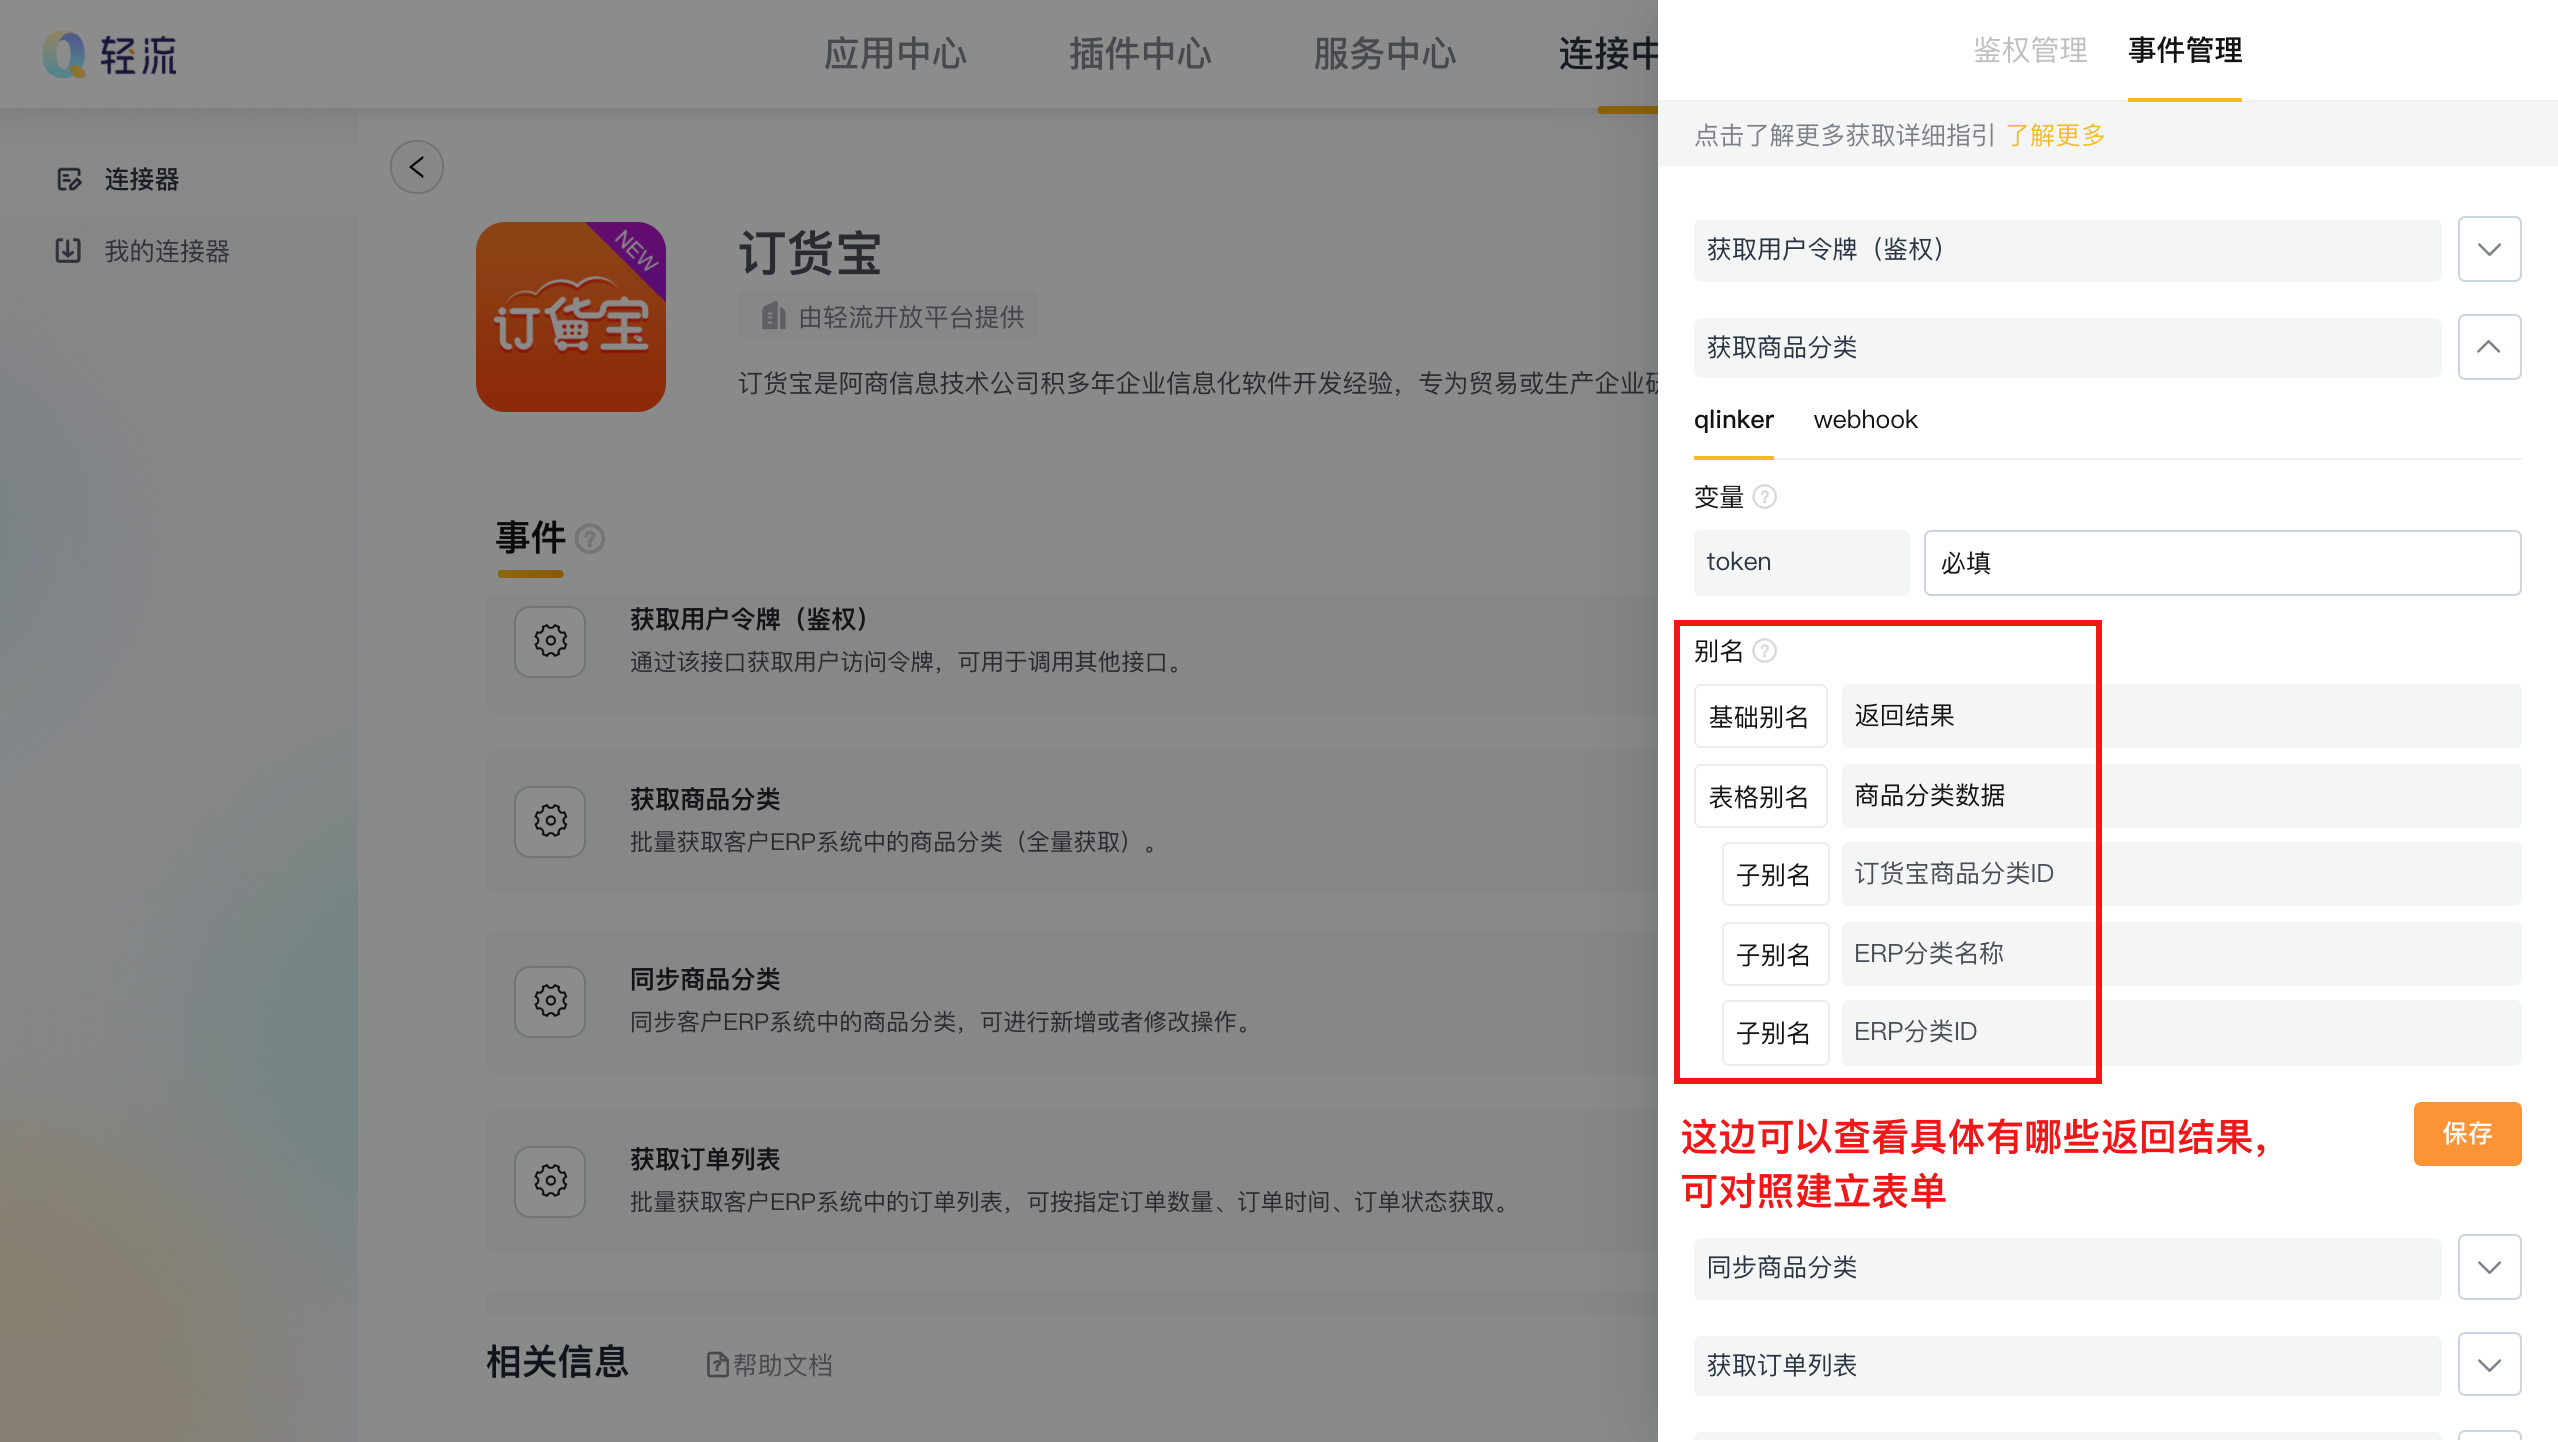Screen dimensions: 2558x1442
Task: Open 服务中心 in the top navigation
Action: tap(1385, 54)
